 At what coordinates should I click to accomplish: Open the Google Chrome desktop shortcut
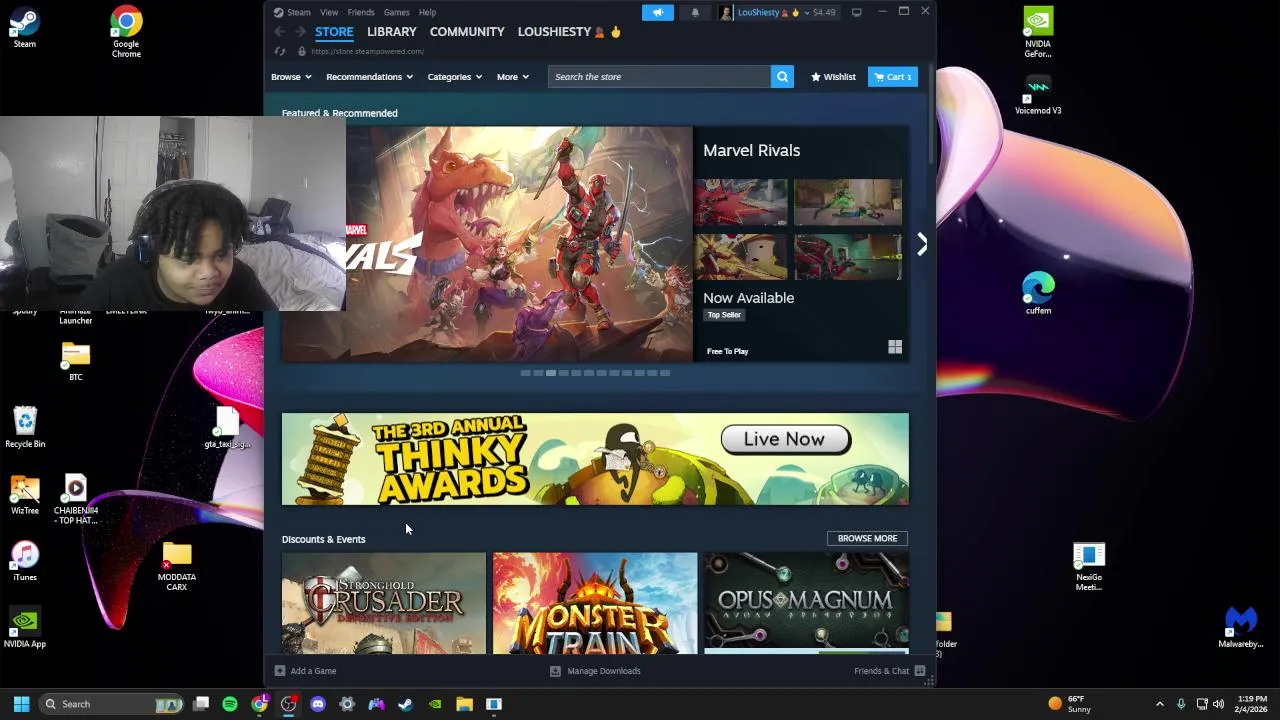[126, 32]
